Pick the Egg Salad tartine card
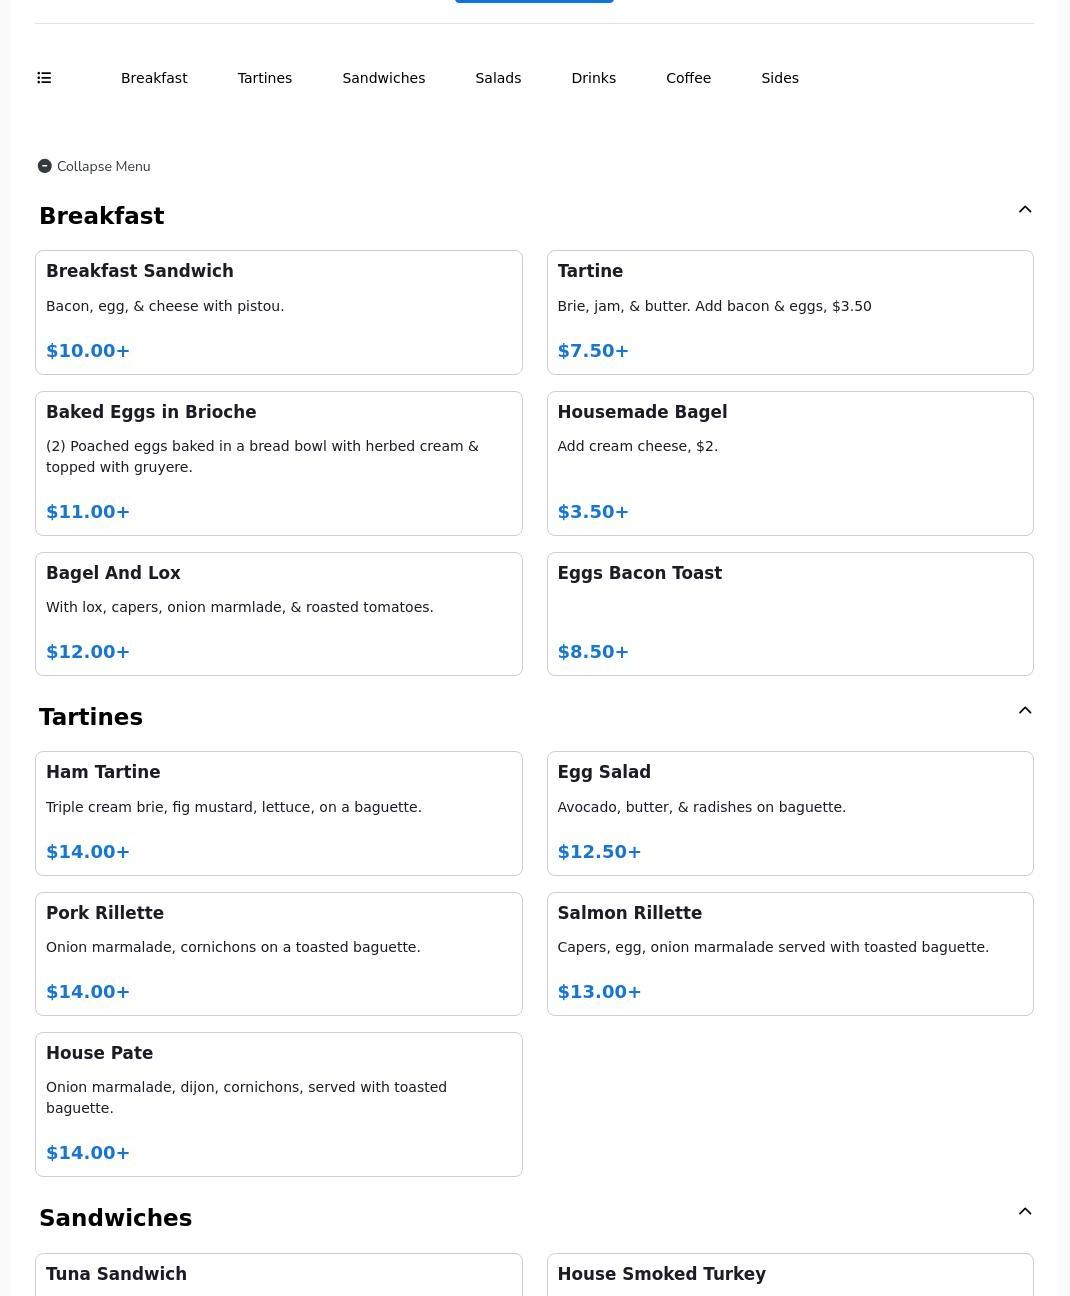Viewport: 1070px width, 1296px height. pos(790,814)
